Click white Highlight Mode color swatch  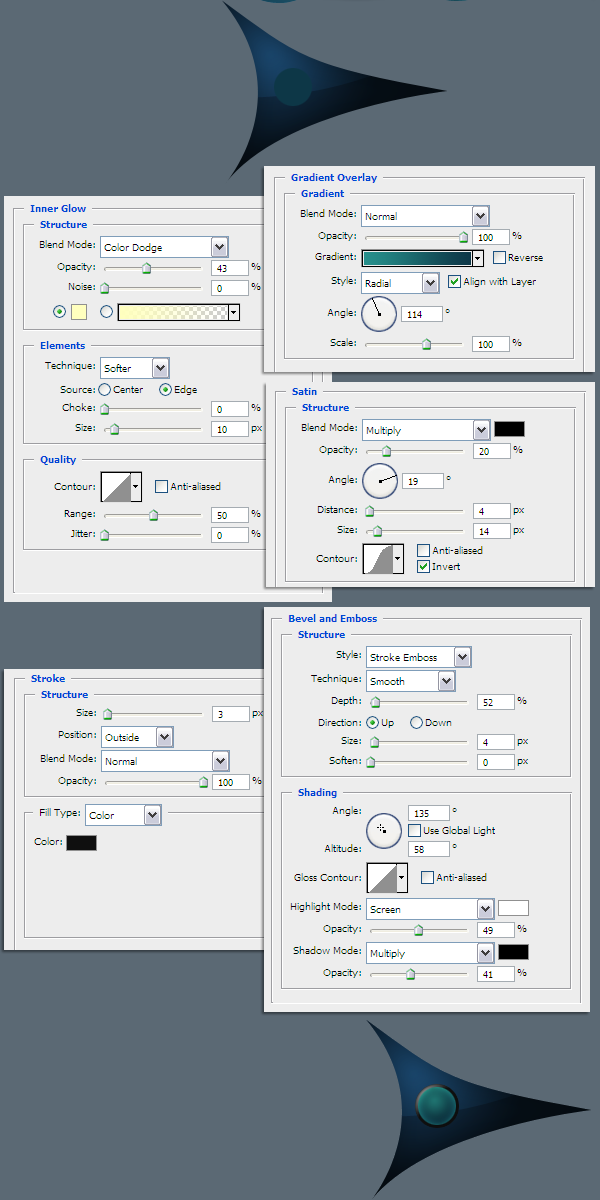coord(514,908)
